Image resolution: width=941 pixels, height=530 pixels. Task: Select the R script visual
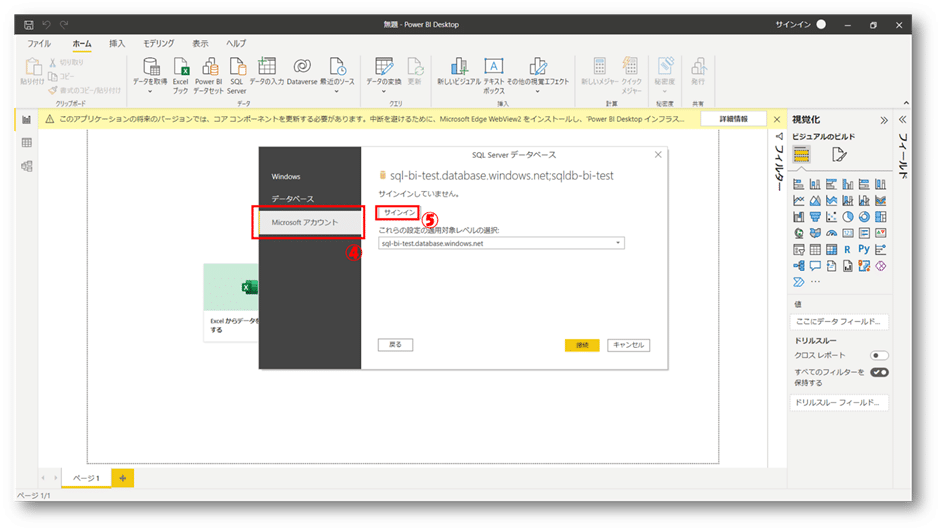click(847, 249)
